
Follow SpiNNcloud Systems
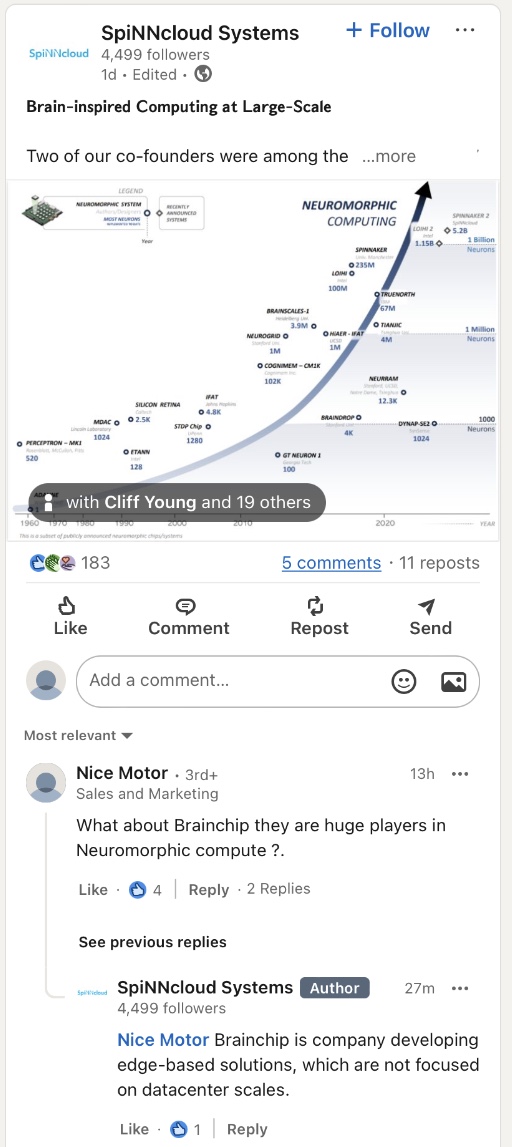tap(388, 31)
